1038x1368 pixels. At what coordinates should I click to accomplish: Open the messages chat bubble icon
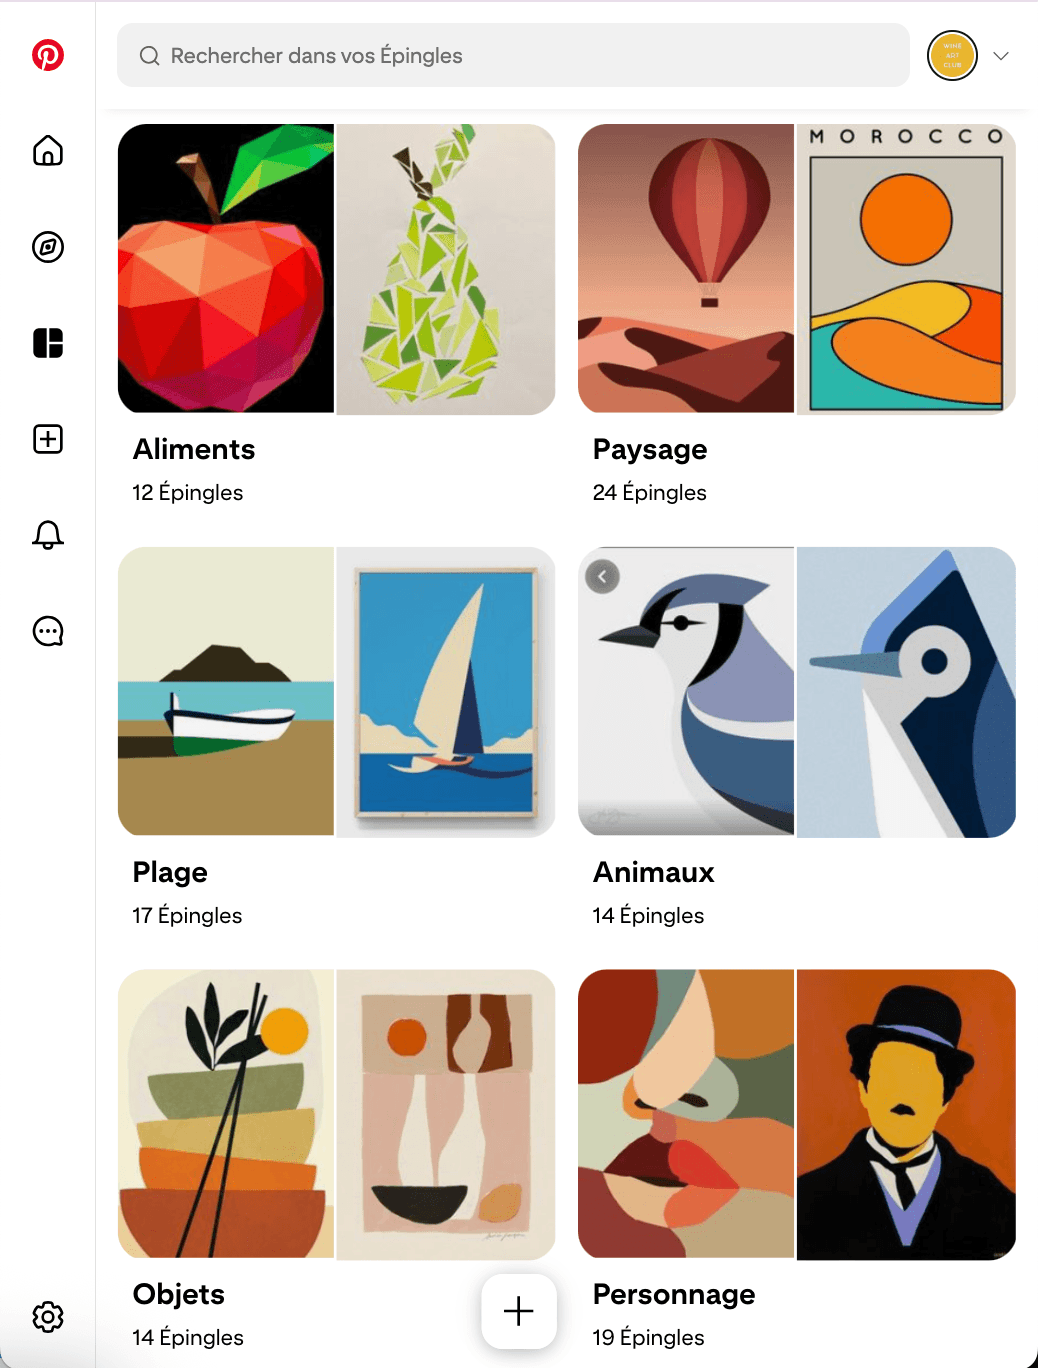point(48,631)
